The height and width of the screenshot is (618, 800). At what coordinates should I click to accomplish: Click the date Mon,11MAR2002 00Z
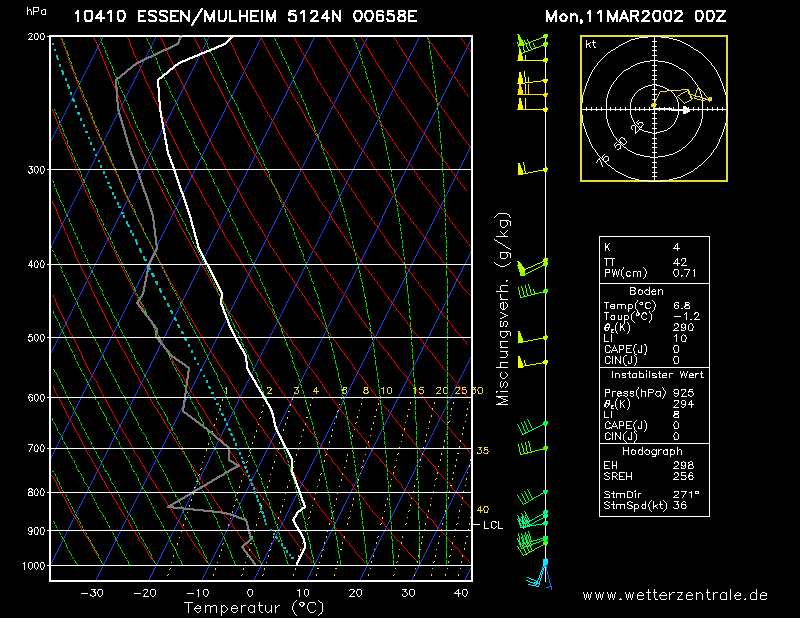point(635,16)
